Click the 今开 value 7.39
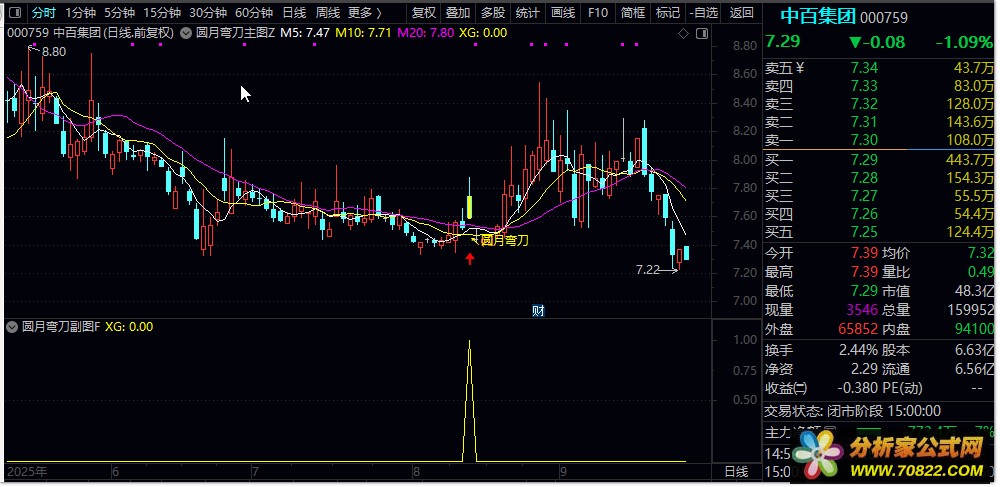 click(x=864, y=253)
